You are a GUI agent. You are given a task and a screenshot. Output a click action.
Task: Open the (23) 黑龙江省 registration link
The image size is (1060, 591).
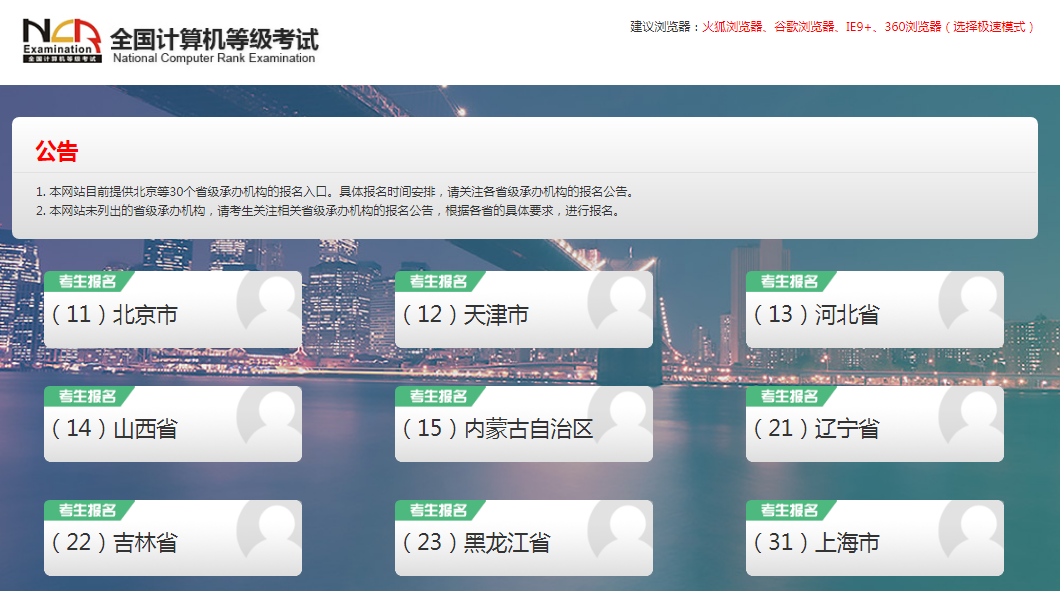coord(477,543)
